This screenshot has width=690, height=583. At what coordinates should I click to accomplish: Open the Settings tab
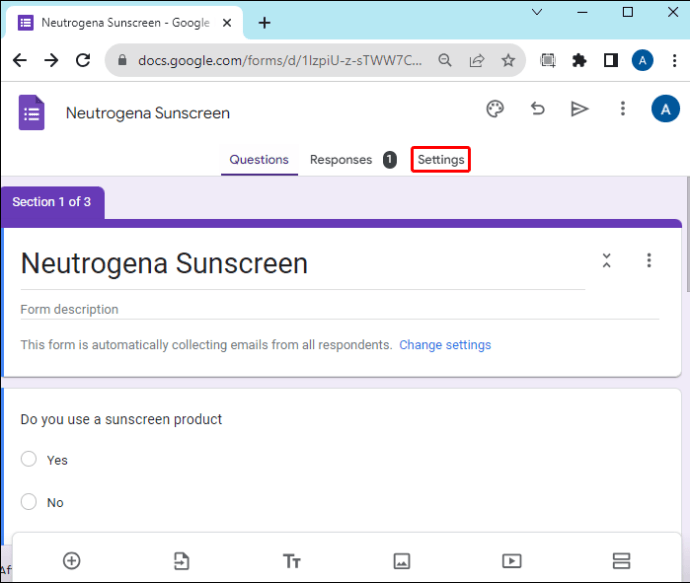(441, 160)
